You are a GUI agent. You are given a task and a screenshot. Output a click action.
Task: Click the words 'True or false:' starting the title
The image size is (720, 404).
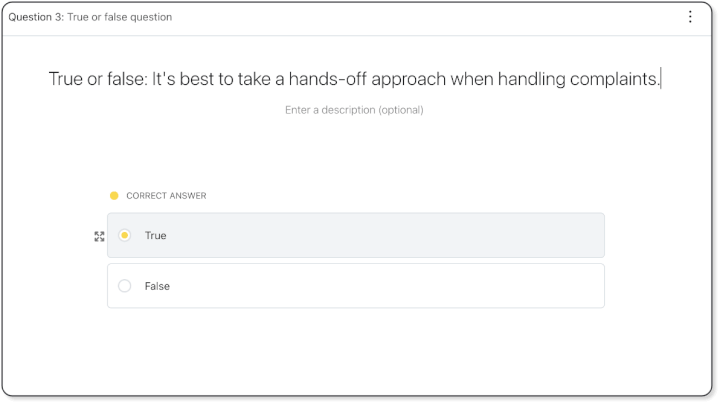click(97, 79)
